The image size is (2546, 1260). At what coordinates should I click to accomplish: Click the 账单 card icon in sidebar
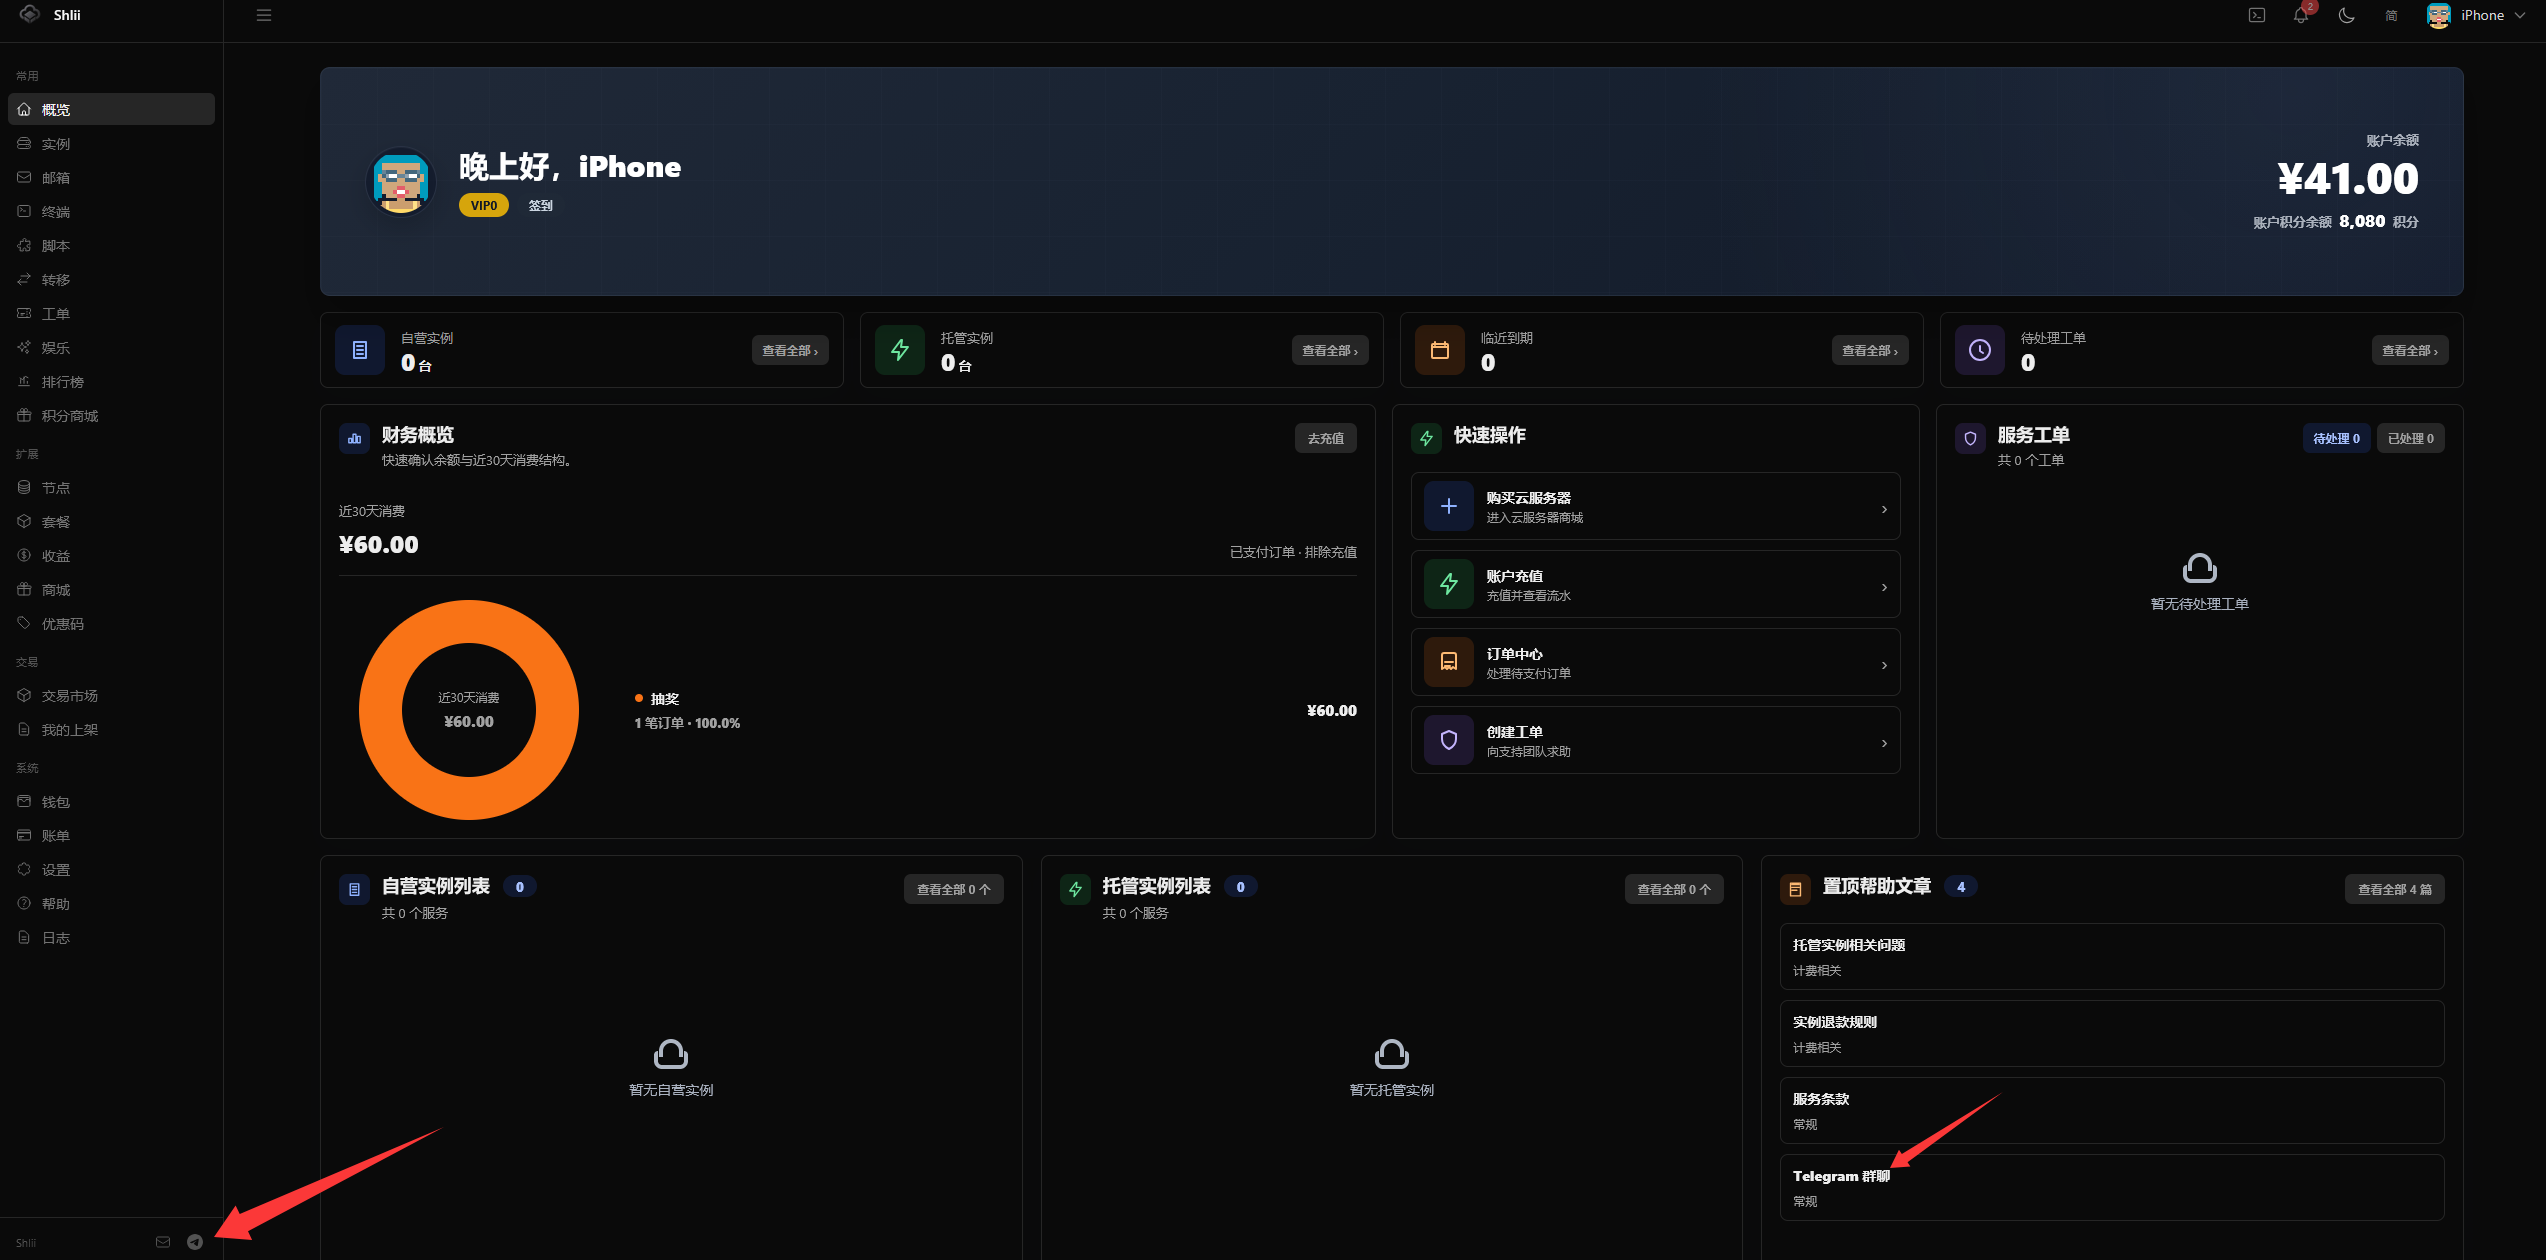tap(24, 835)
